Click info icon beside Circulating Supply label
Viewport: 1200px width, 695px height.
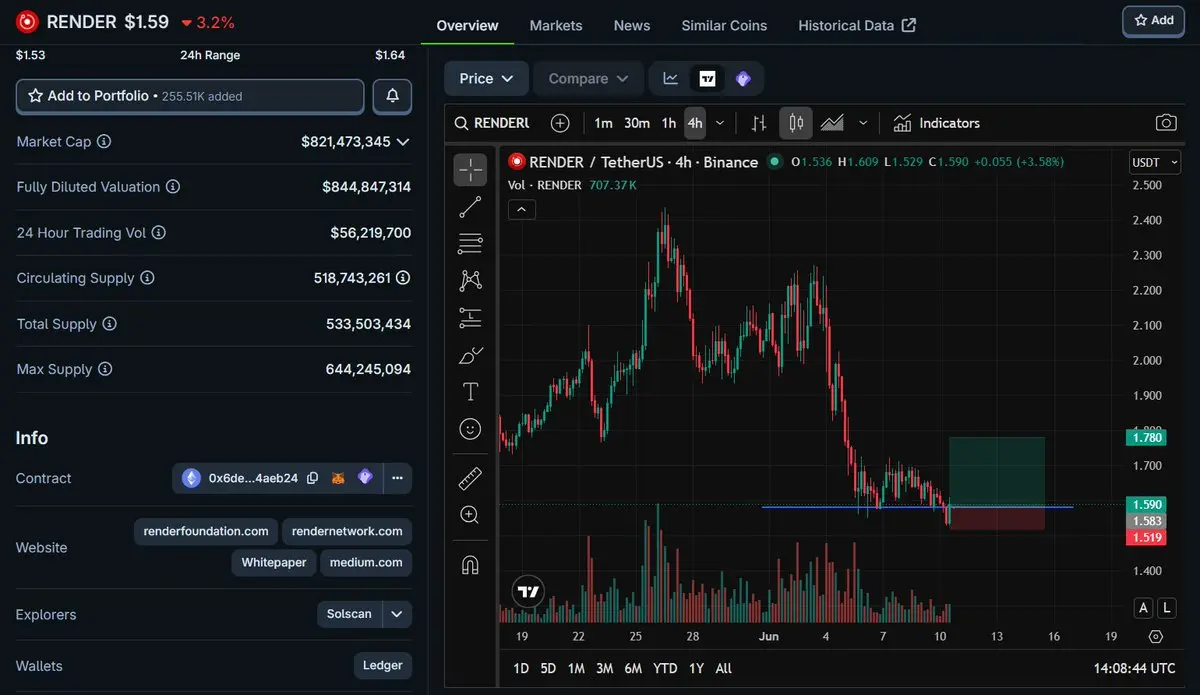147,278
